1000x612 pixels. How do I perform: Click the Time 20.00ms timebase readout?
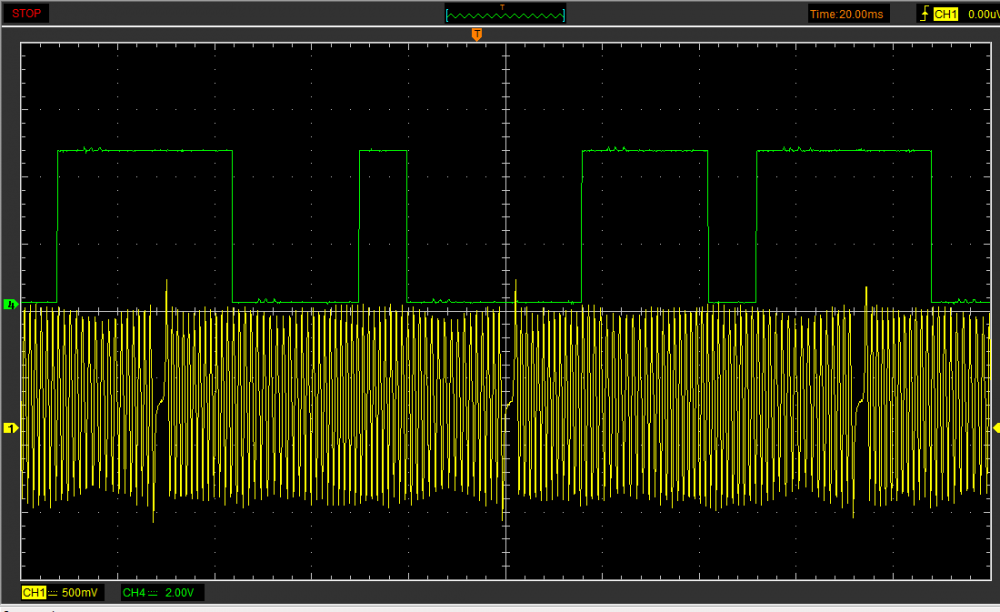pos(847,14)
